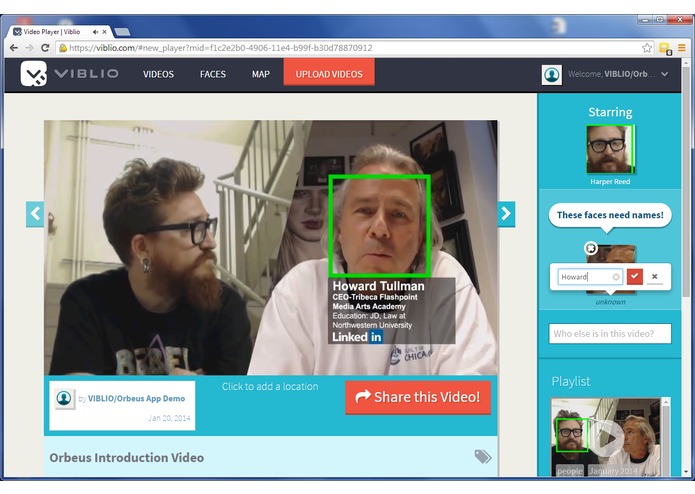Go to next video with right arrow
The image size is (695, 494).
506,214
